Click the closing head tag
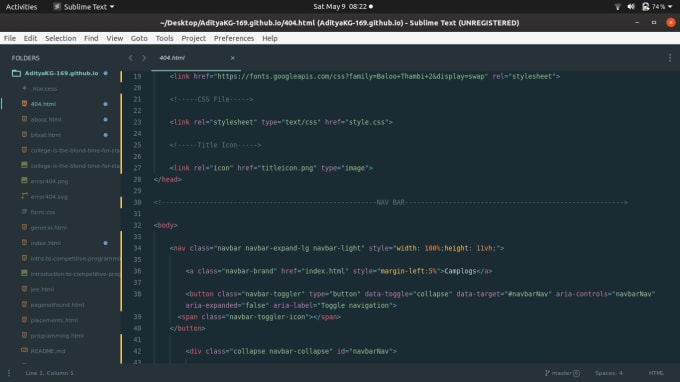Screen dimensions: 680x382 click(167, 179)
